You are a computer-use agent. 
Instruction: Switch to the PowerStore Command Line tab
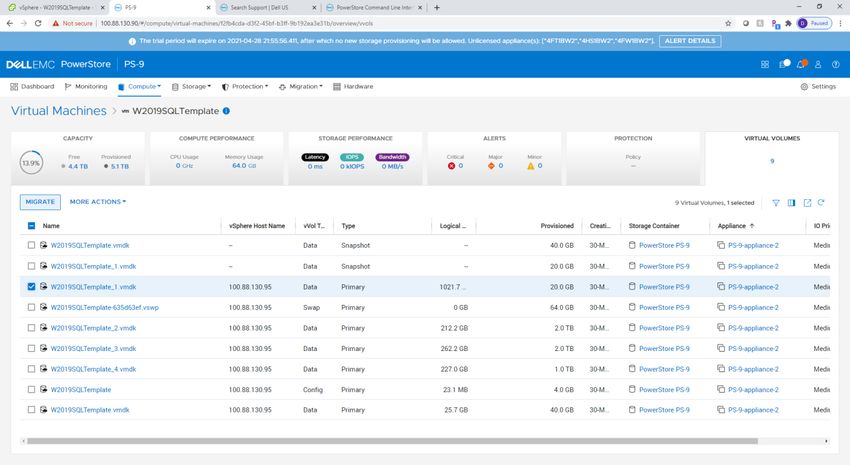point(374,8)
